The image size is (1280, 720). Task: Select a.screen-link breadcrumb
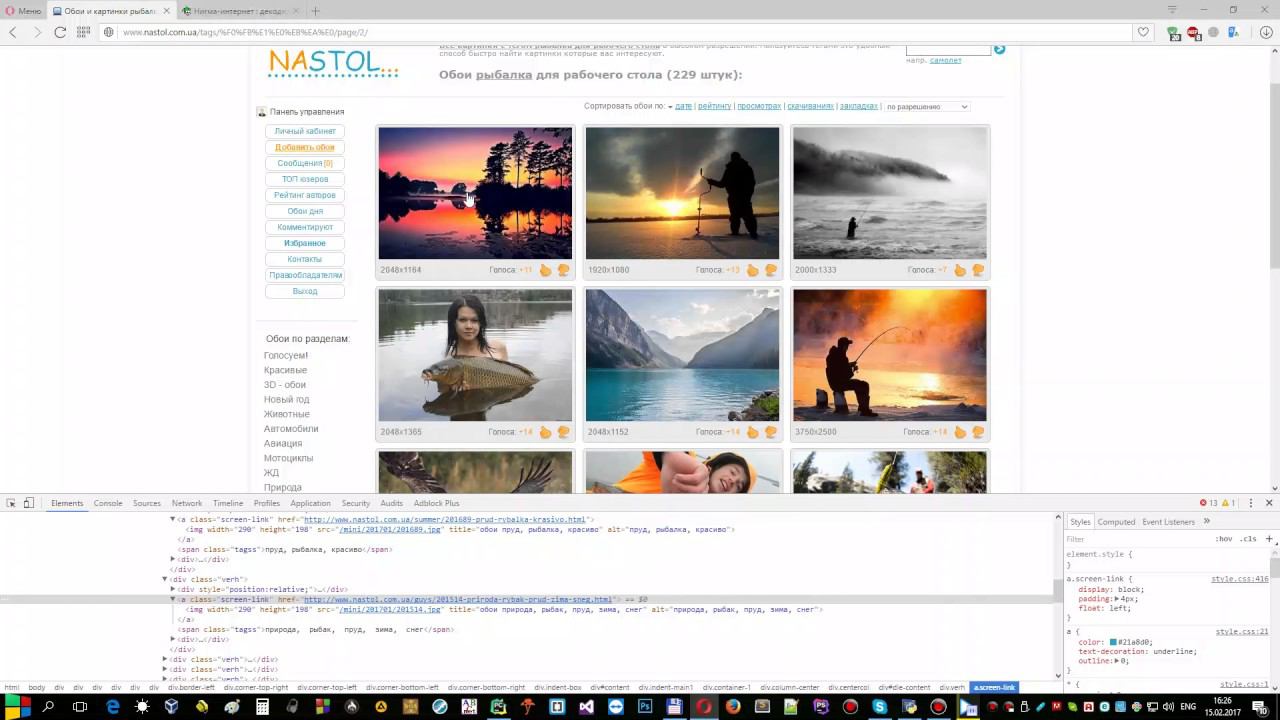994,688
